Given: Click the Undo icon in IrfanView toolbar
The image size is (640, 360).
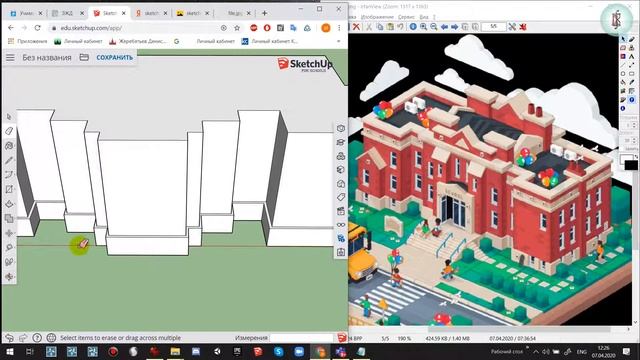Looking at the screenshot, I should tap(400, 27).
